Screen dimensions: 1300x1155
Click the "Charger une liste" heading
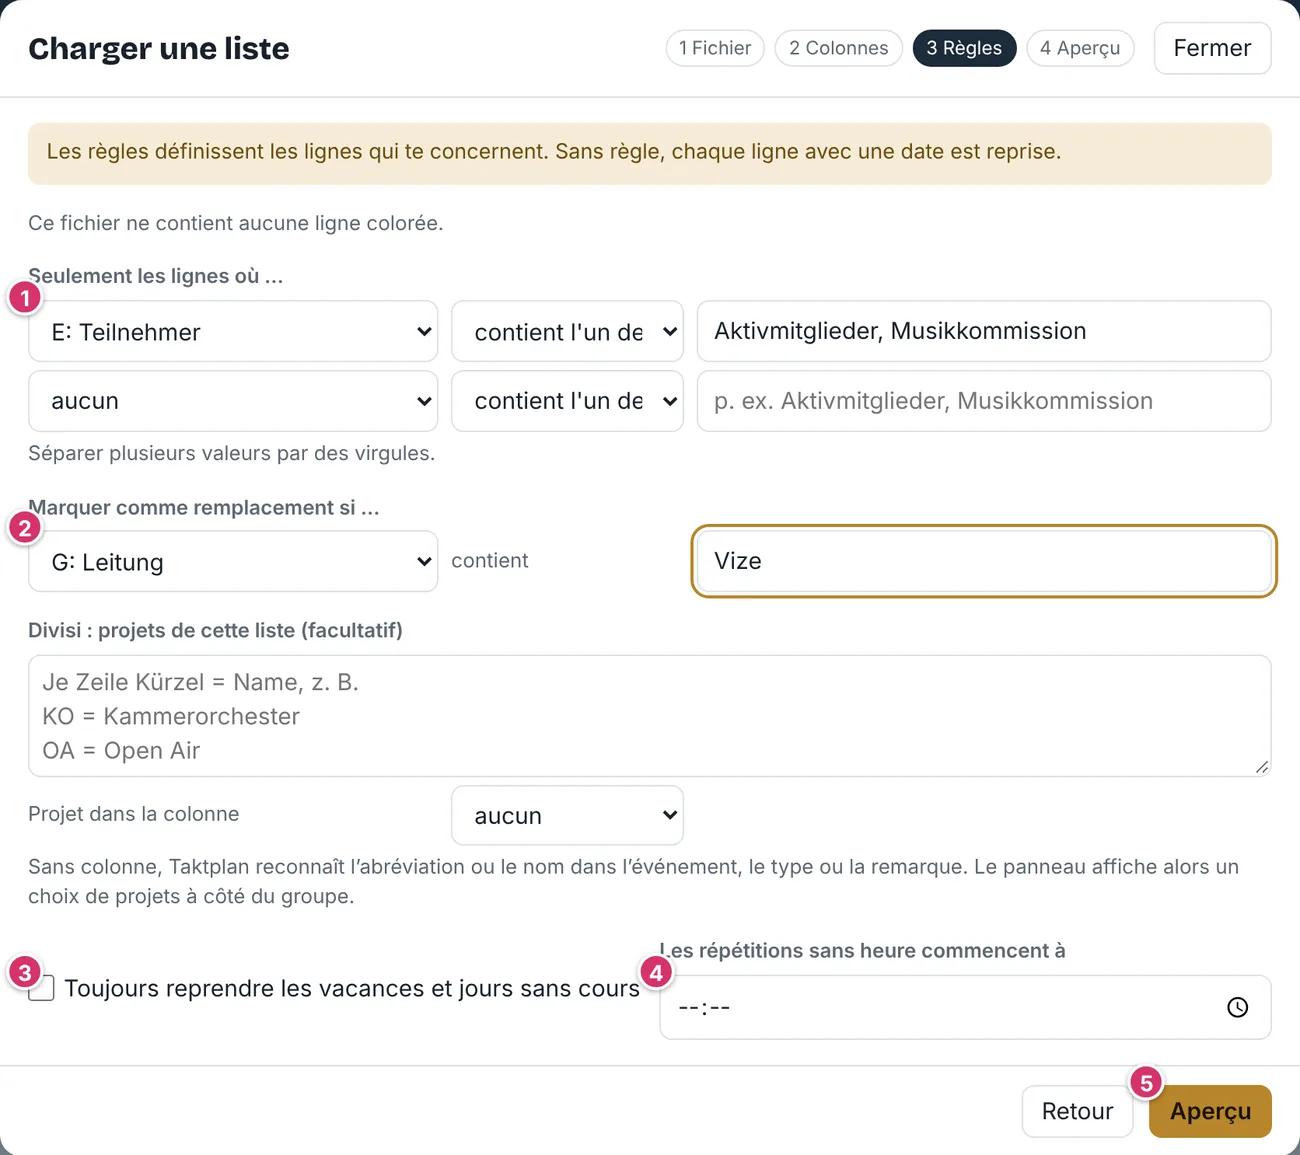pos(159,48)
